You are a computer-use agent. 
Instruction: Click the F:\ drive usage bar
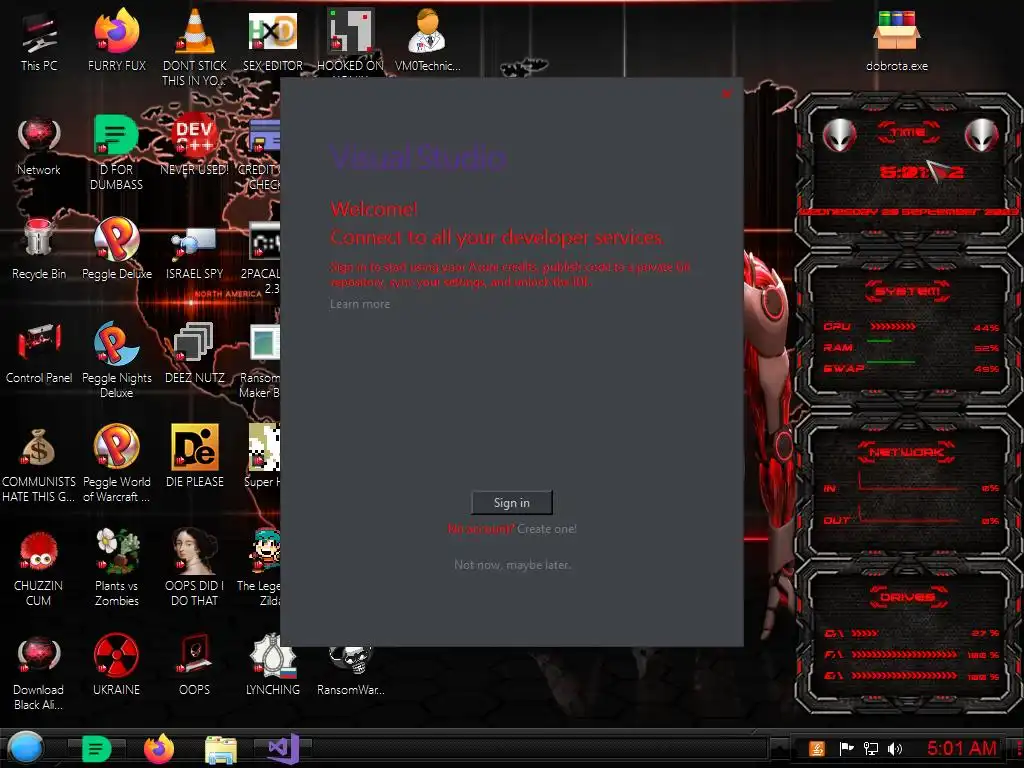(x=904, y=654)
